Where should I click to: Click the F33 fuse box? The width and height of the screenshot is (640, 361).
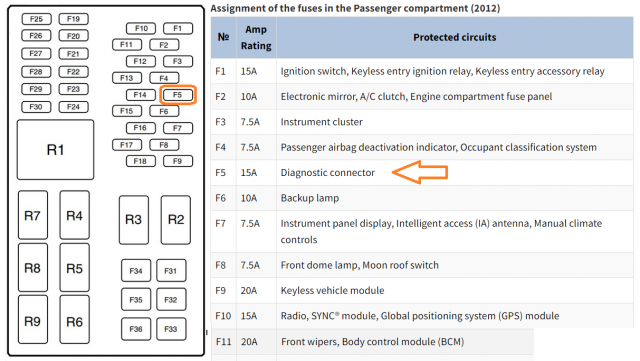(x=171, y=329)
